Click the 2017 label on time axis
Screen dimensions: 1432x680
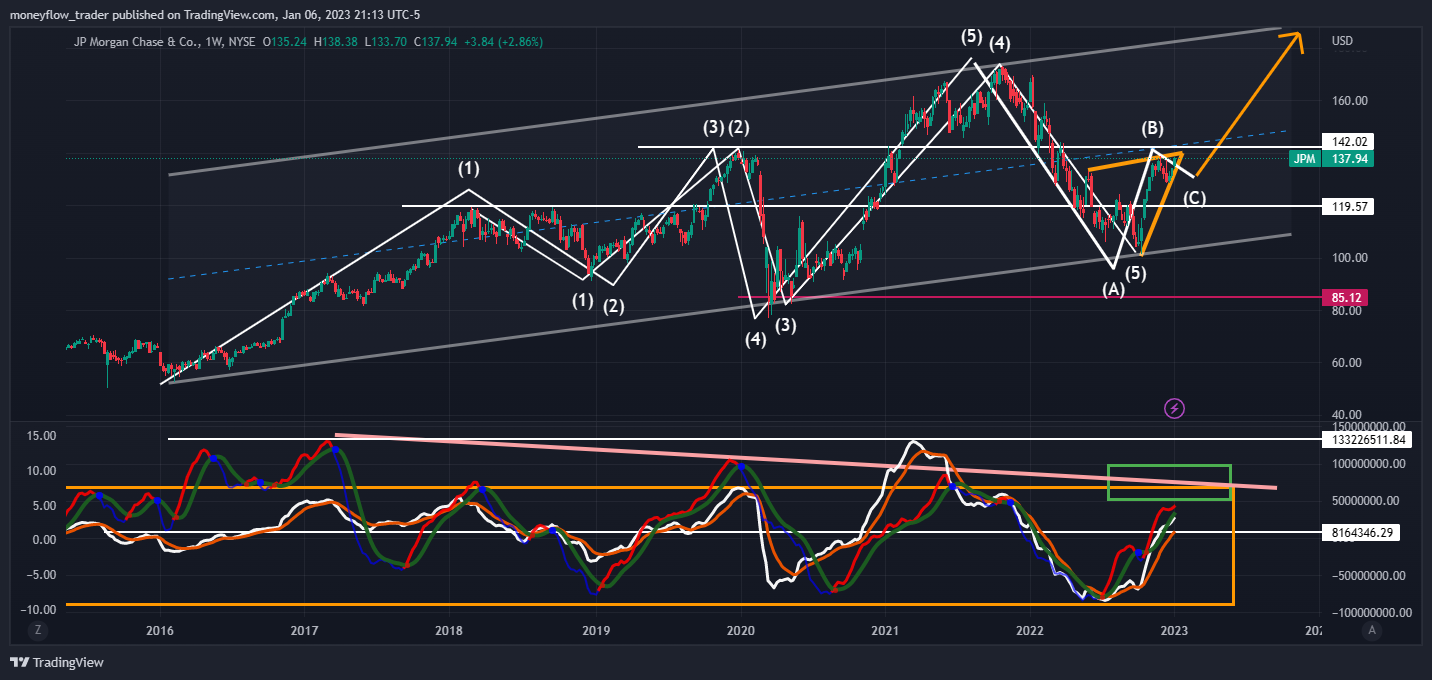(x=305, y=630)
